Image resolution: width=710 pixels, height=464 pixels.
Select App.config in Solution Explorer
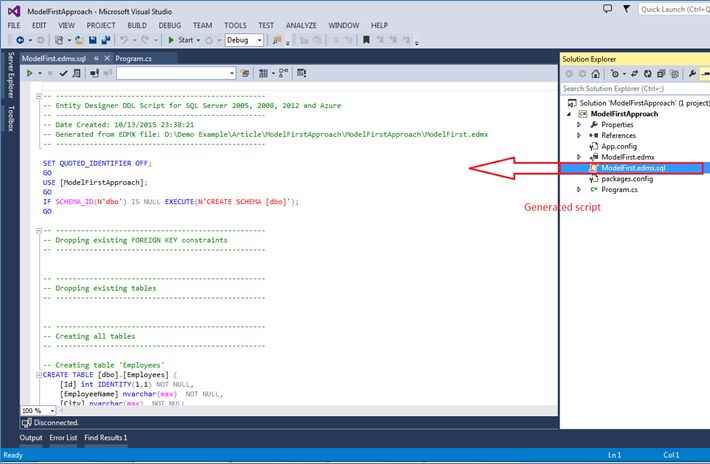click(x=619, y=146)
